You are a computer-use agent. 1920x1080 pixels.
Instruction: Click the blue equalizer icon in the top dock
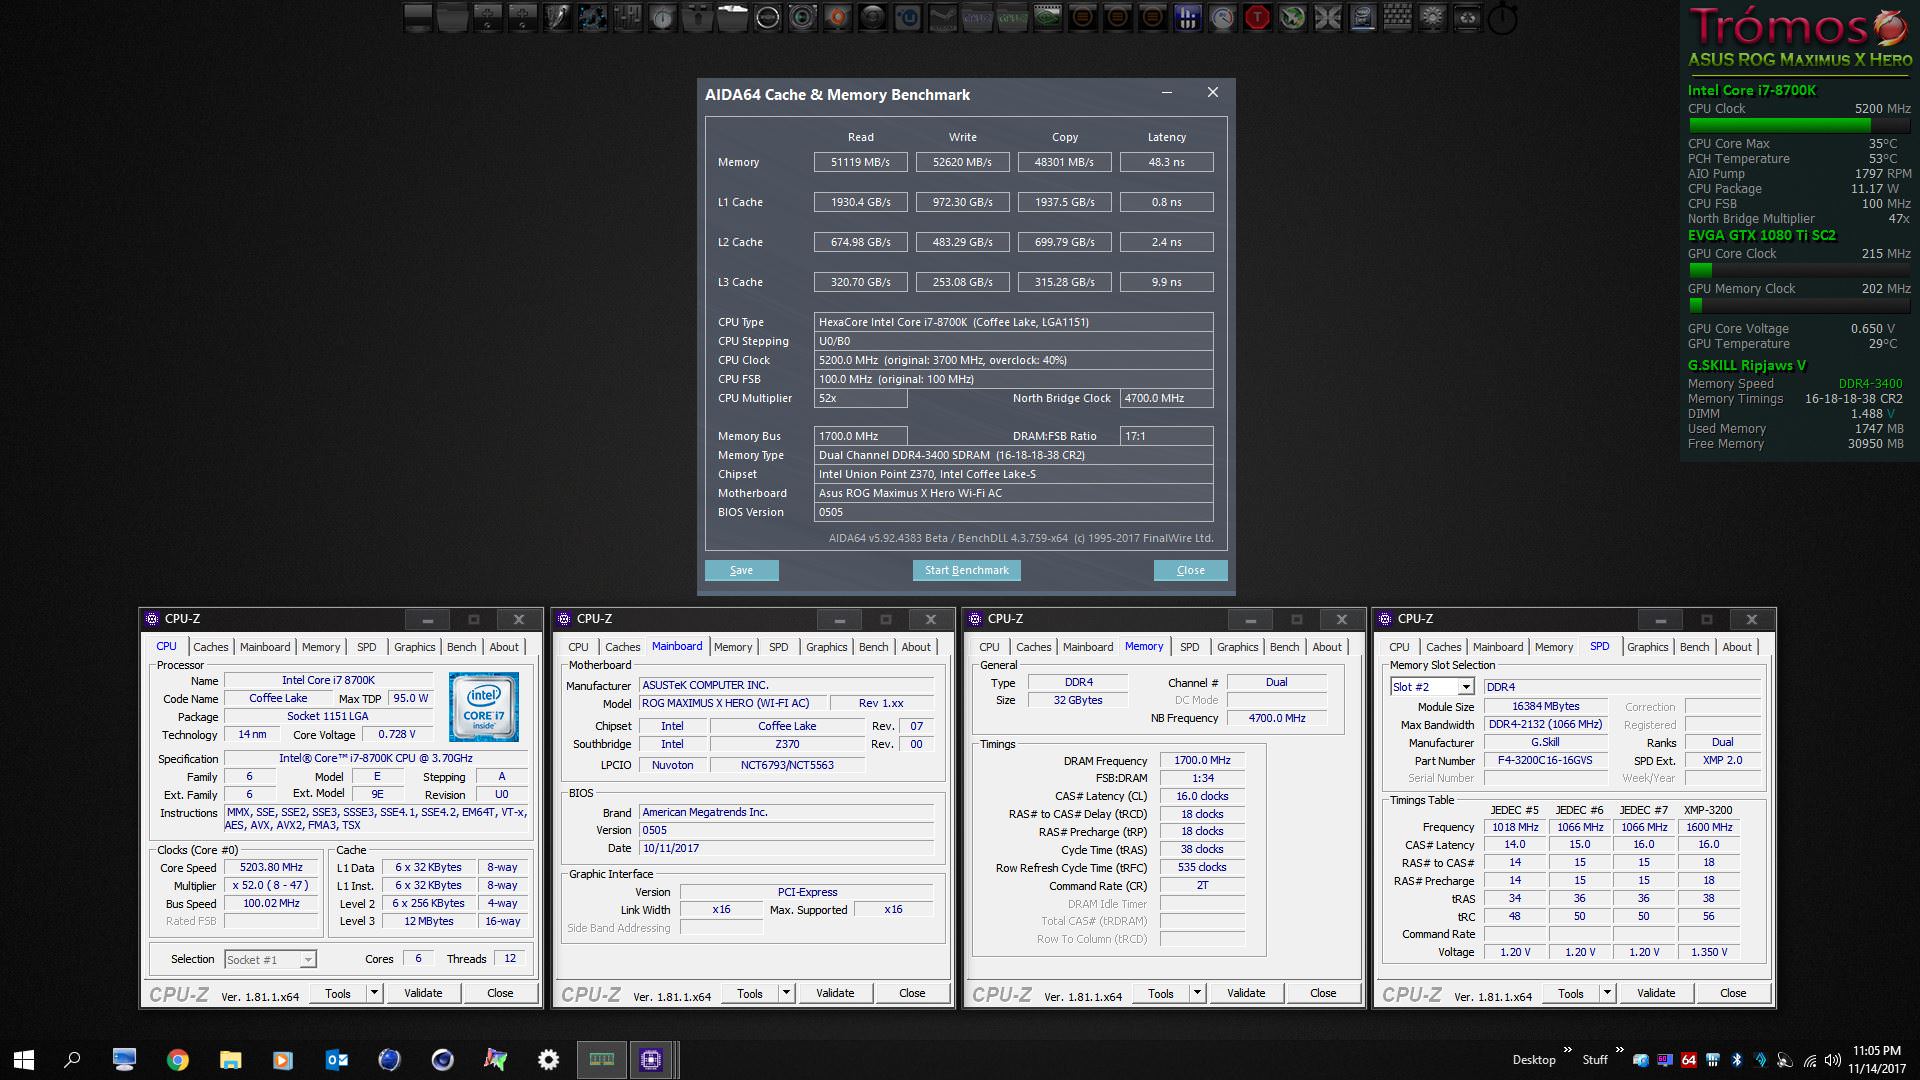(x=1187, y=17)
